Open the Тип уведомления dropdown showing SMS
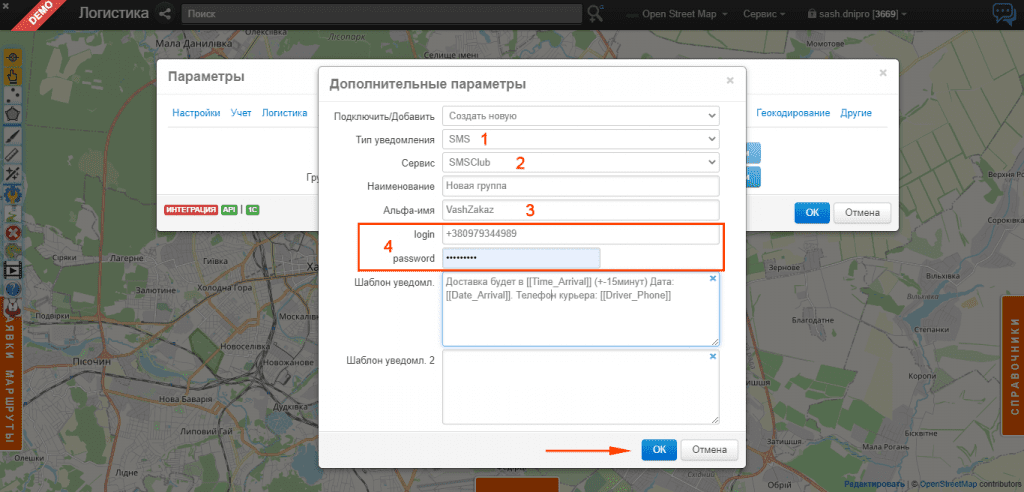 [581, 139]
